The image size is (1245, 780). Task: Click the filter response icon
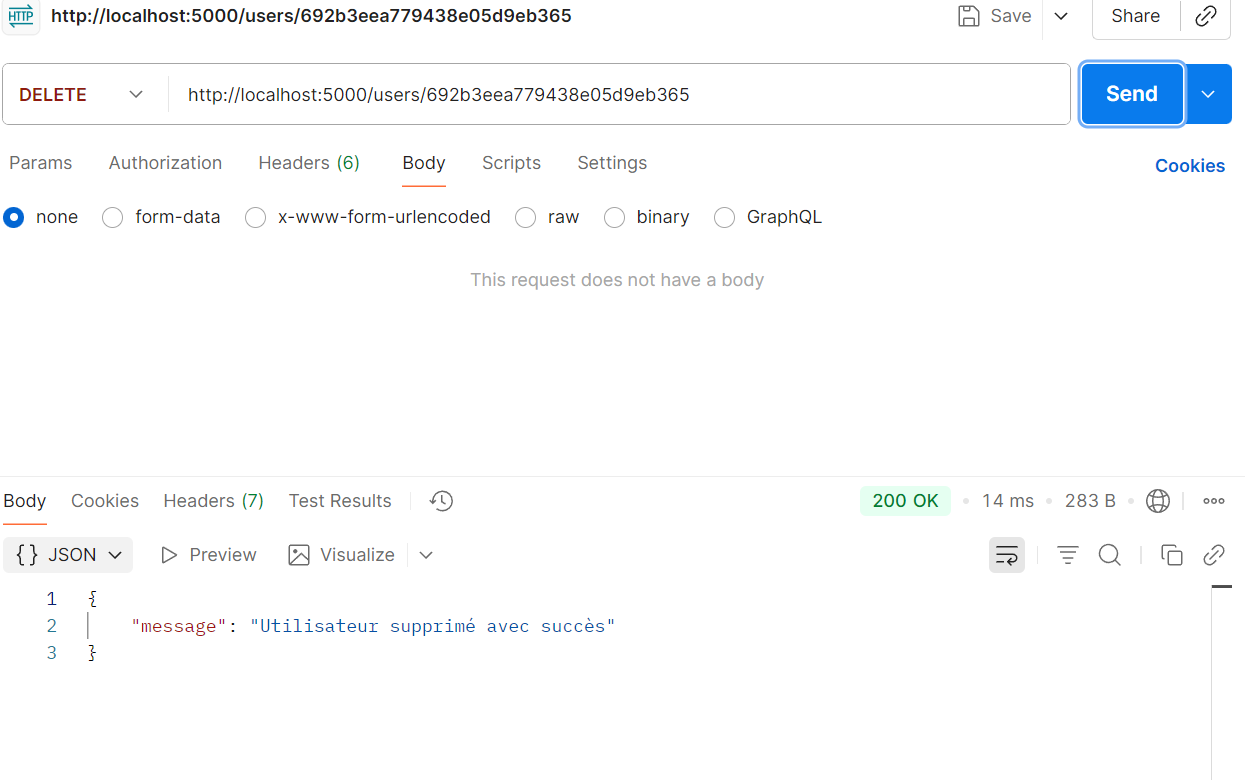coord(1068,555)
